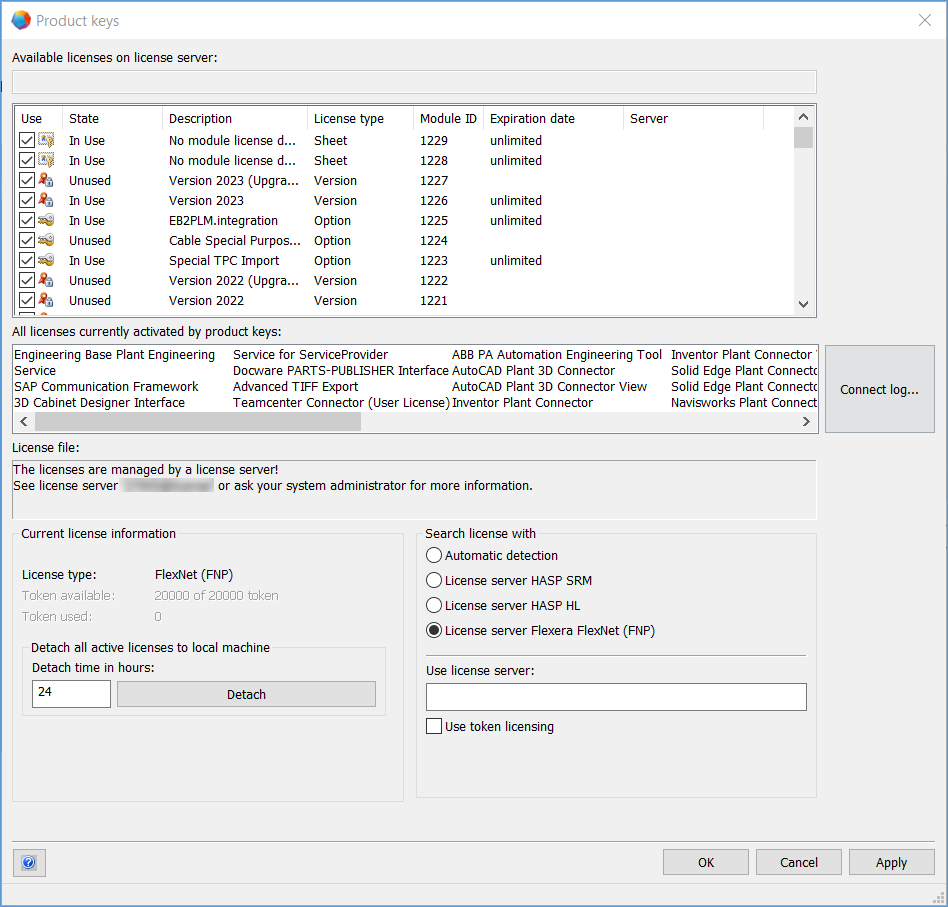The image size is (948, 907).
Task: Uncheck the Use checkbox for Module 1227
Action: coord(27,181)
